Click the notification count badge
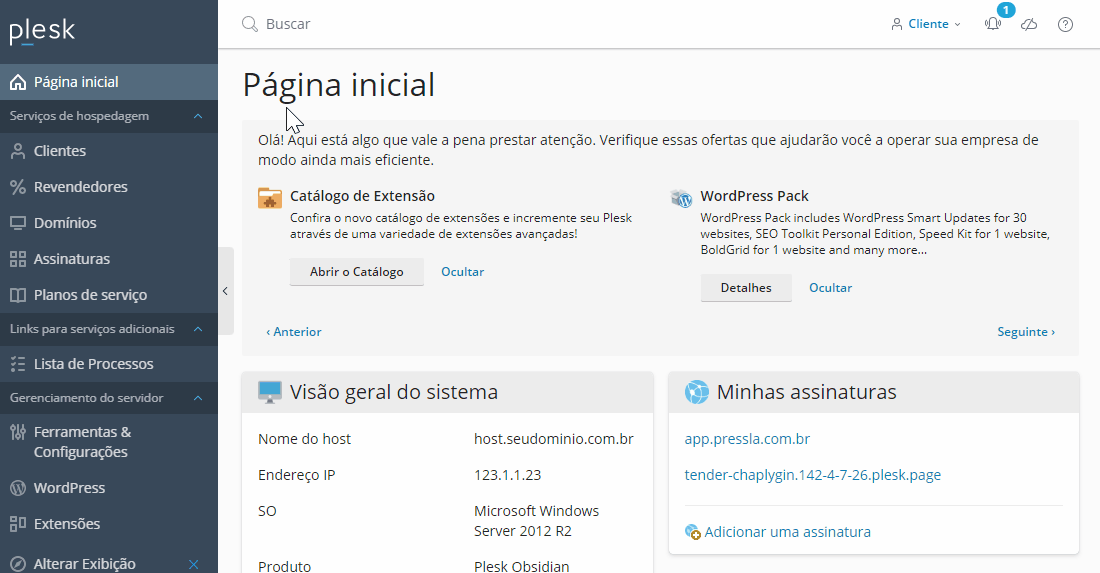The width and height of the screenshot is (1100, 573). pyautogui.click(x=1006, y=10)
